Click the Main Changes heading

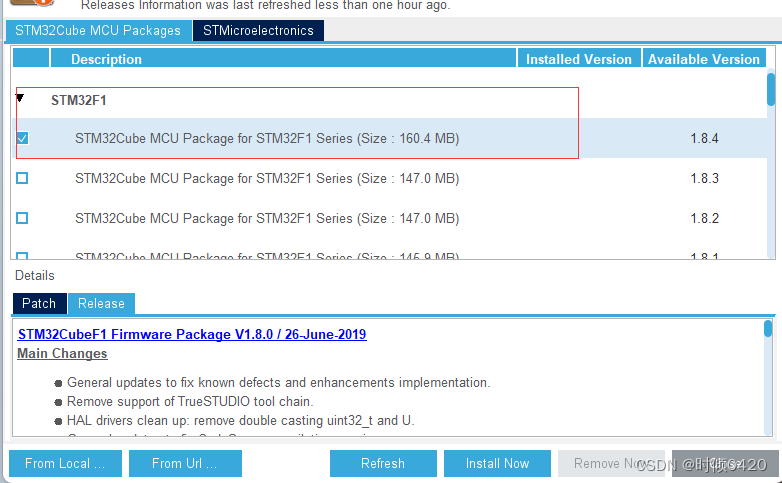pyautogui.click(x=62, y=353)
